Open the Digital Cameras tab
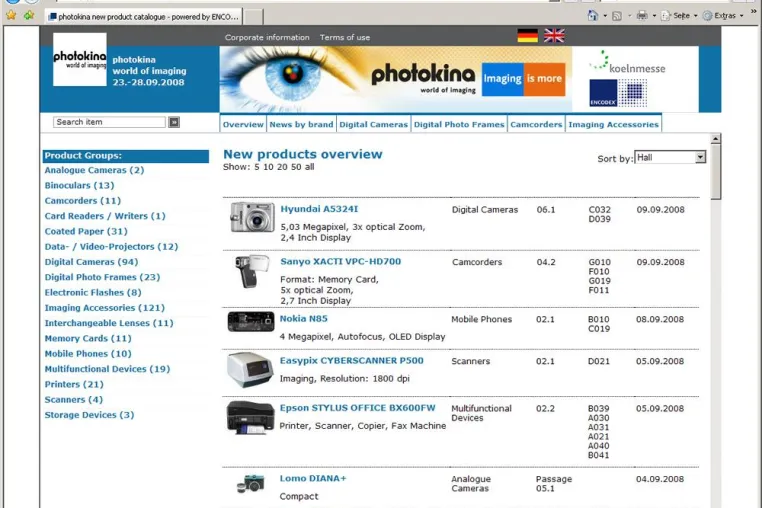 pyautogui.click(x=373, y=124)
